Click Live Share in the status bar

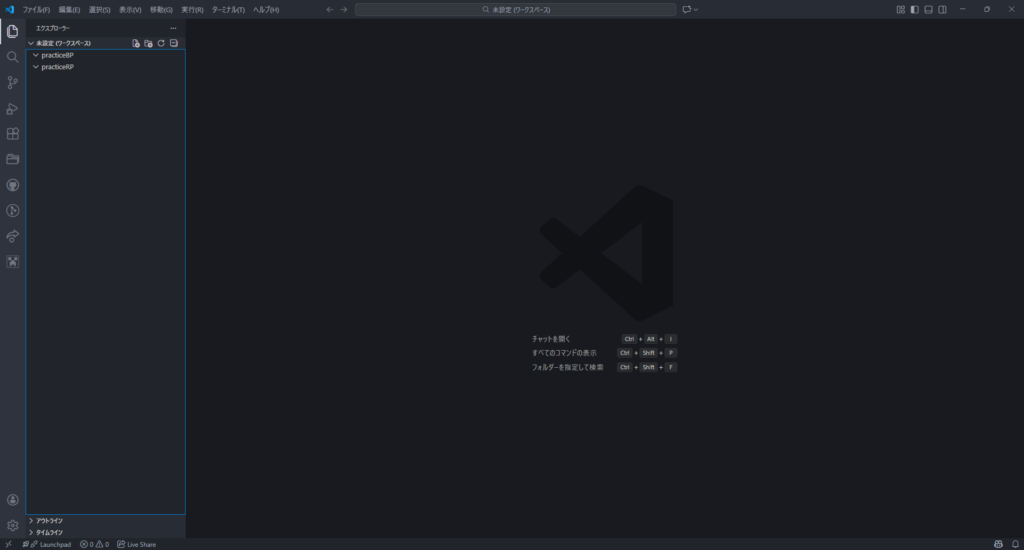137,544
